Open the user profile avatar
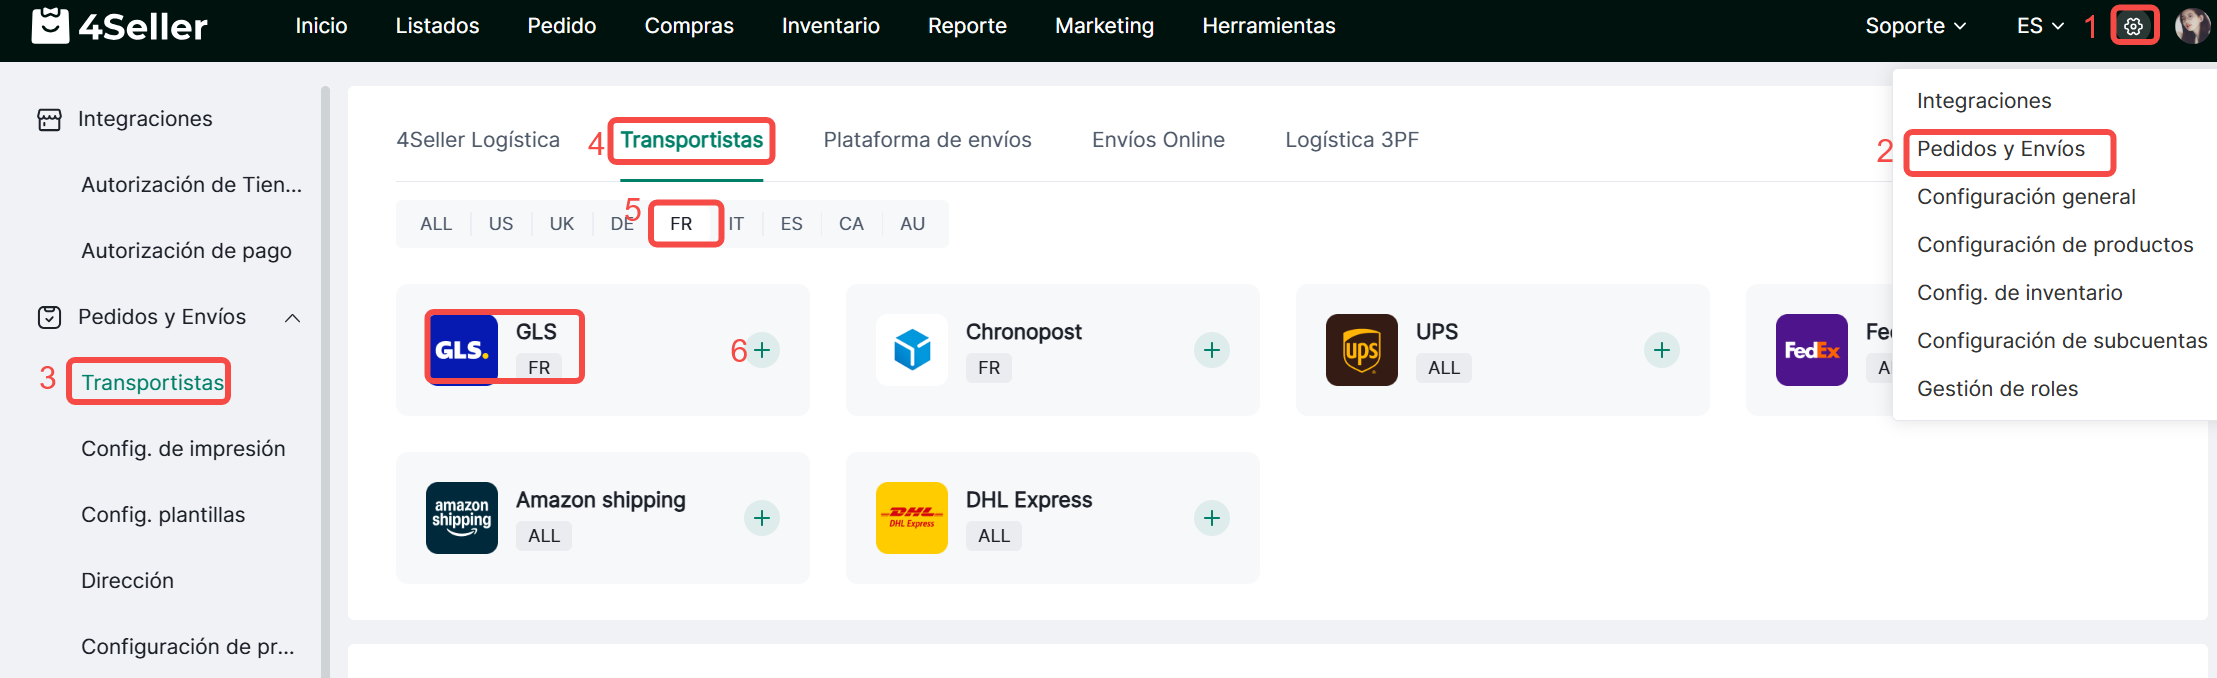This screenshot has width=2217, height=678. [x=2191, y=26]
